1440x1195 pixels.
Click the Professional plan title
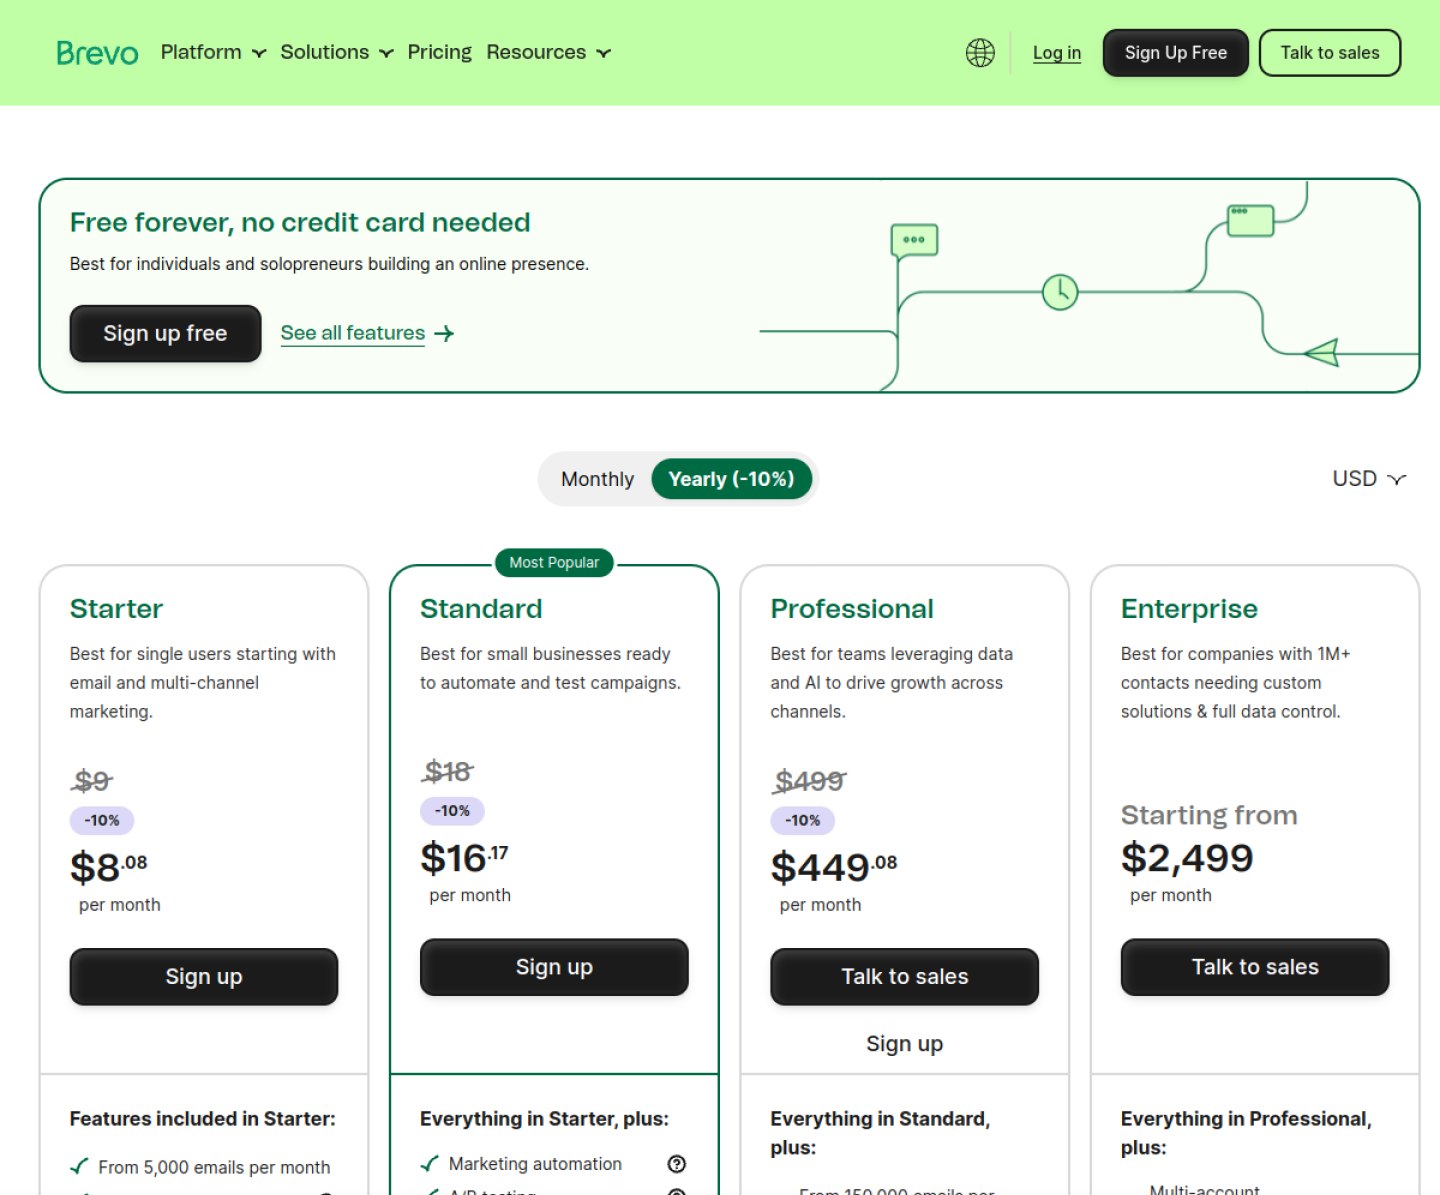click(x=852, y=609)
